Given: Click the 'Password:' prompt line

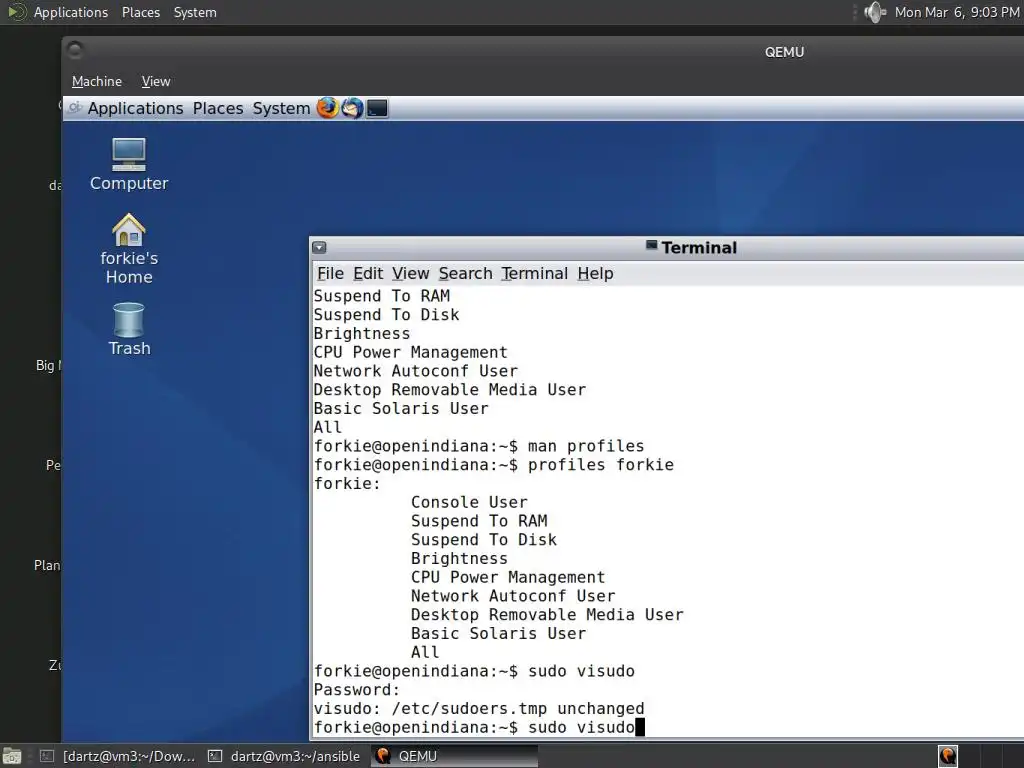Looking at the screenshot, I should 357,690.
